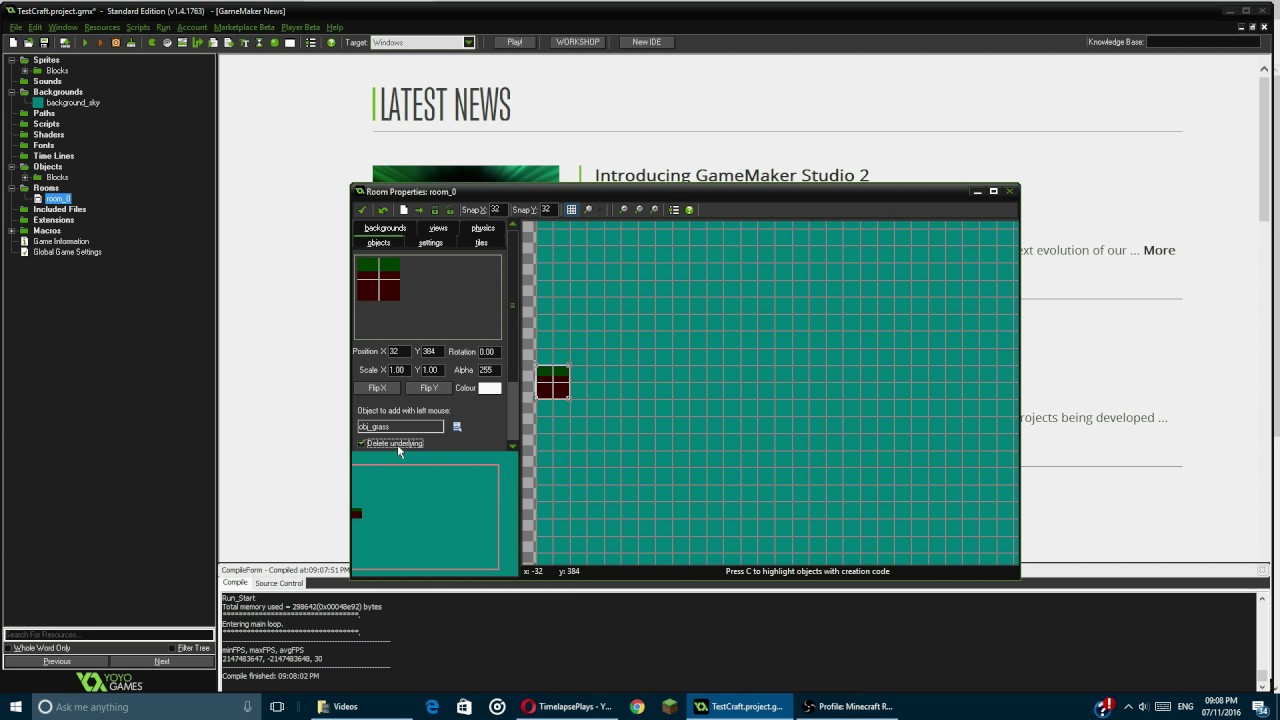Click Search For Resources field
1280x720 pixels.
click(109, 635)
